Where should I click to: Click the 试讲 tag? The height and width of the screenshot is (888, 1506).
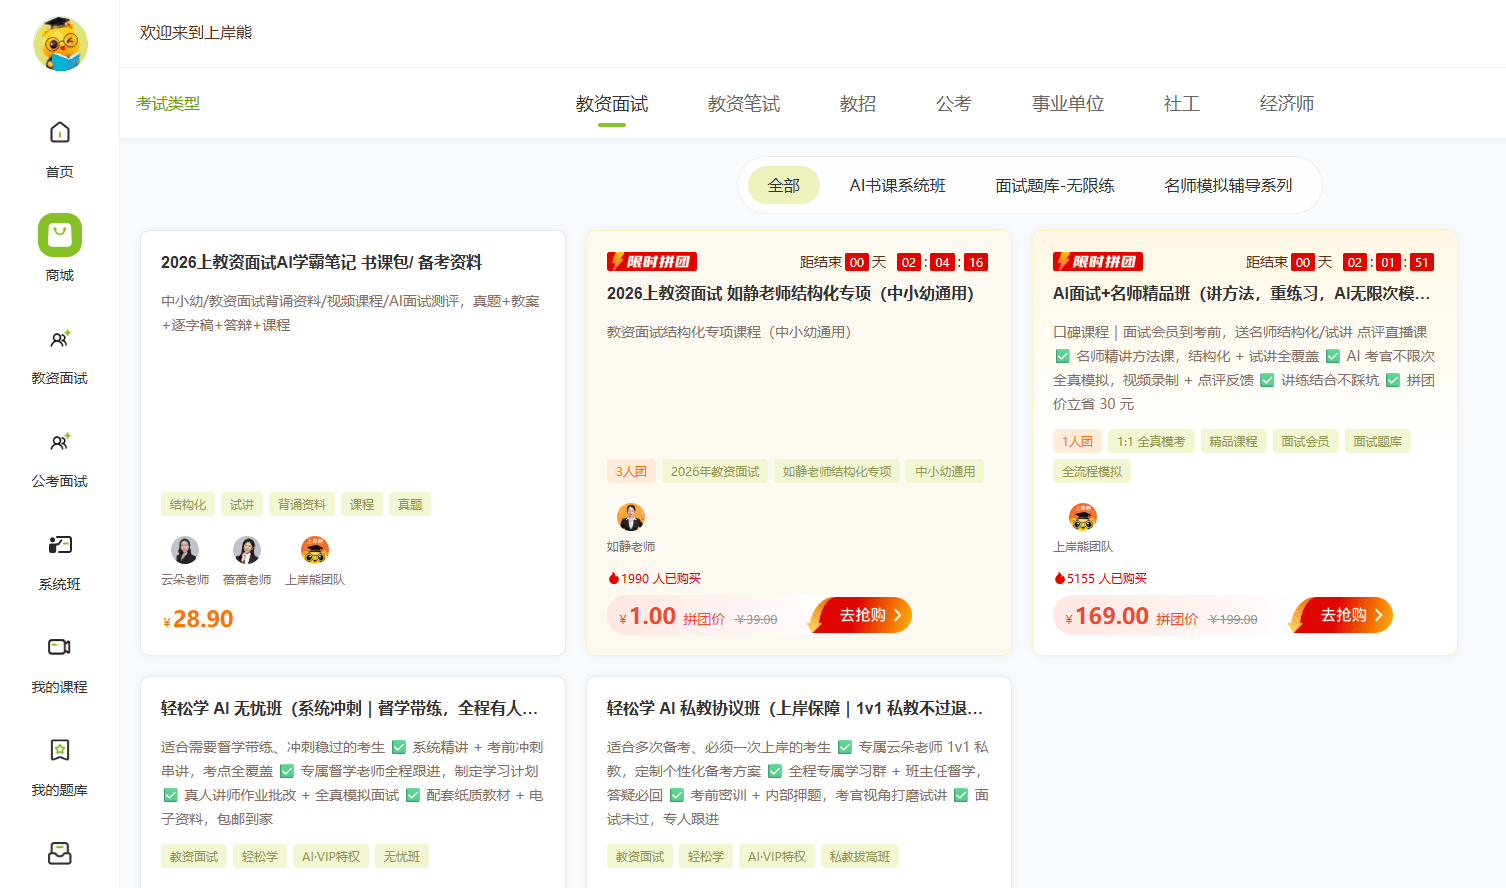[x=242, y=504]
